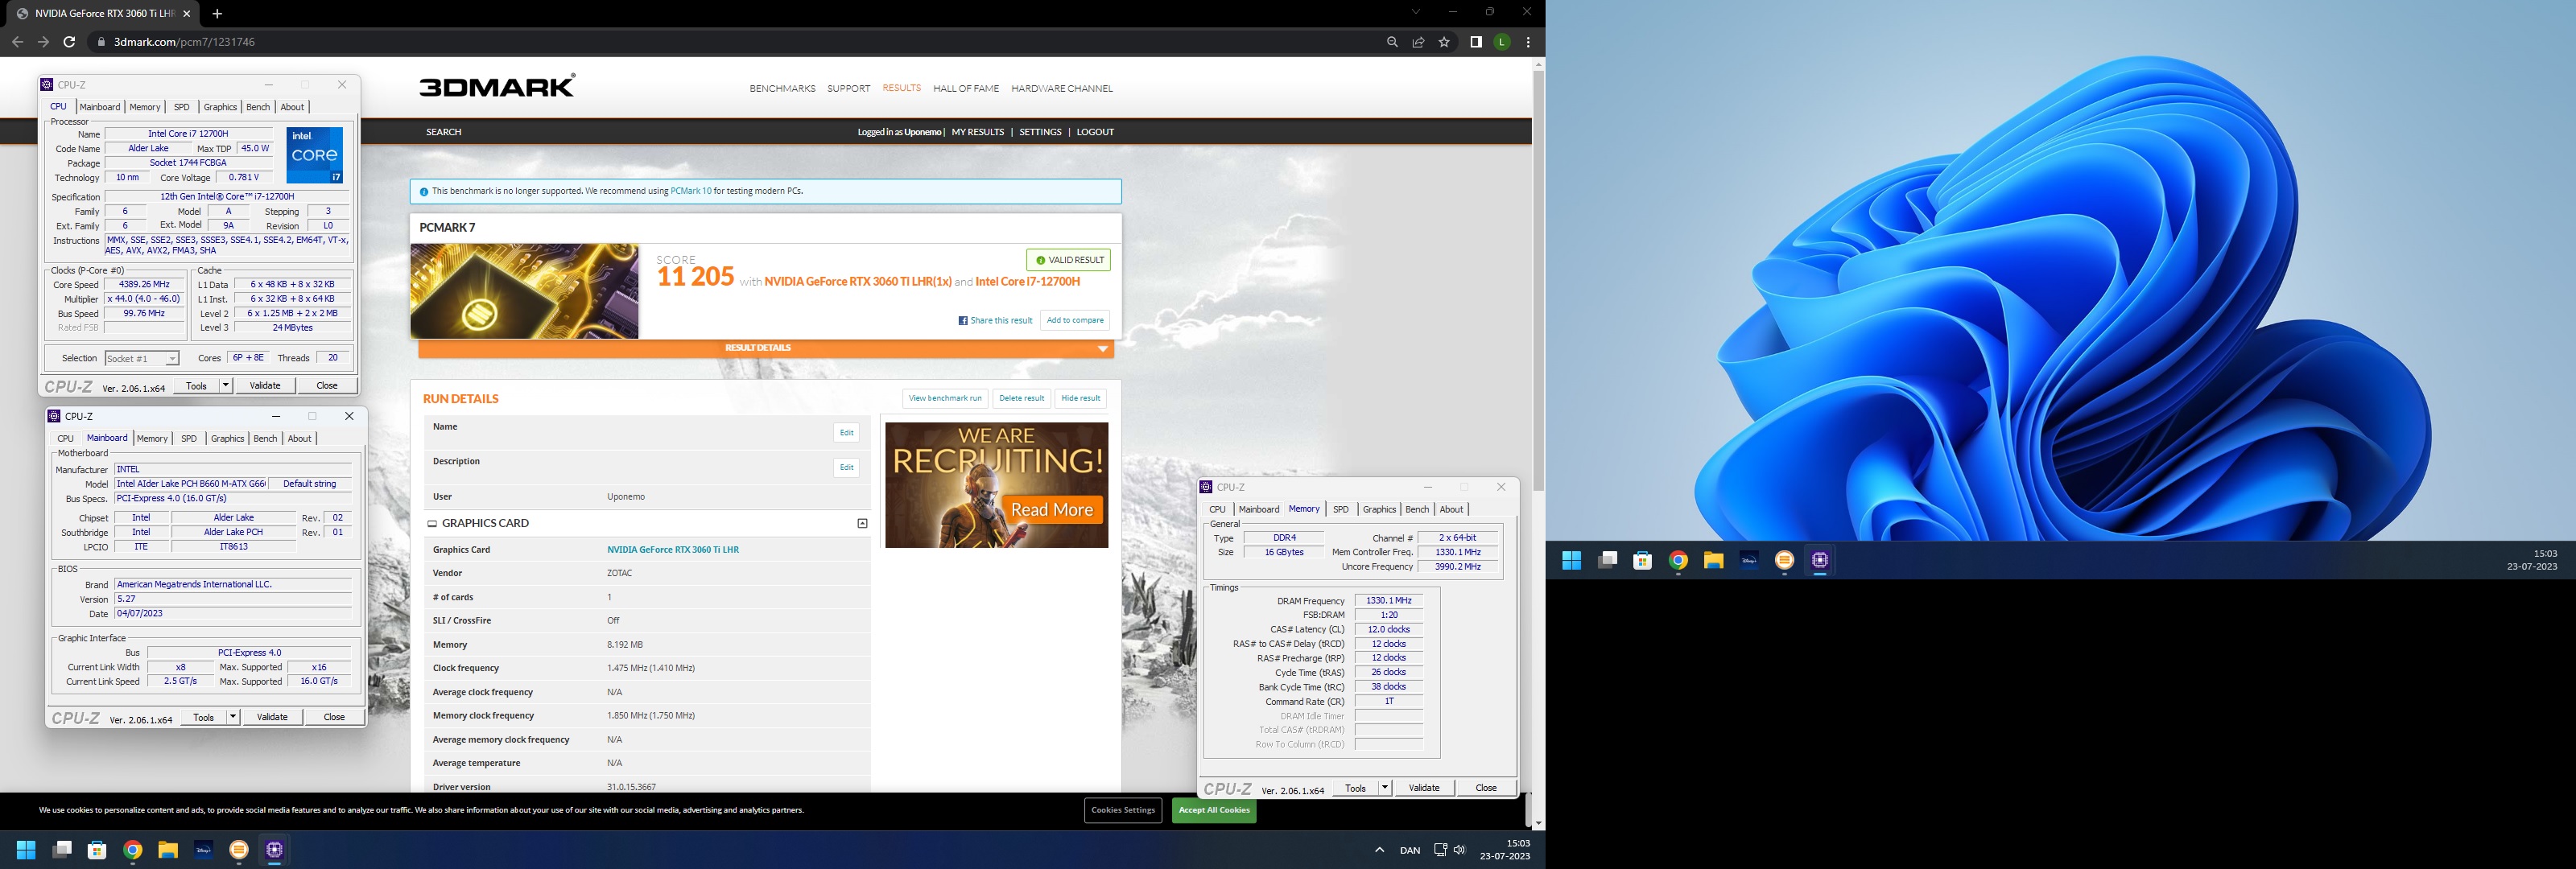Click the tab search chevron in Chrome title bar
The height and width of the screenshot is (869, 2576).
click(1415, 12)
